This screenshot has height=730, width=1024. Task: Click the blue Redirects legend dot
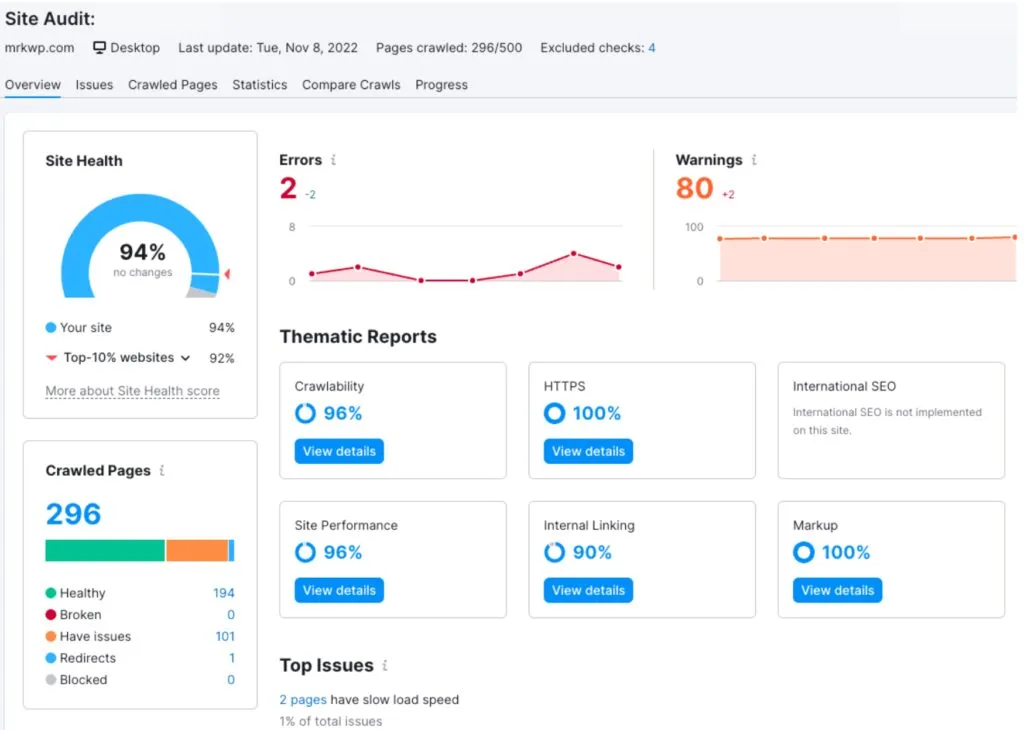[x=51, y=658]
